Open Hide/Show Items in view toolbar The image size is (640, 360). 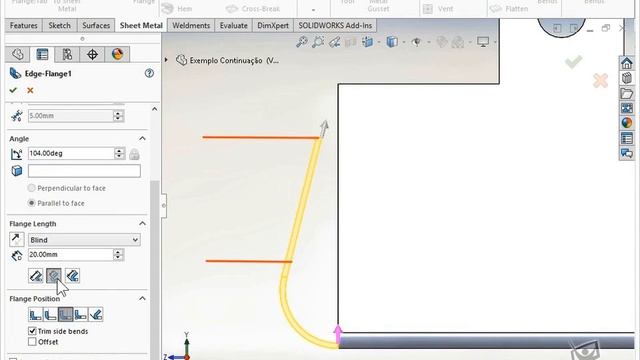(416, 42)
